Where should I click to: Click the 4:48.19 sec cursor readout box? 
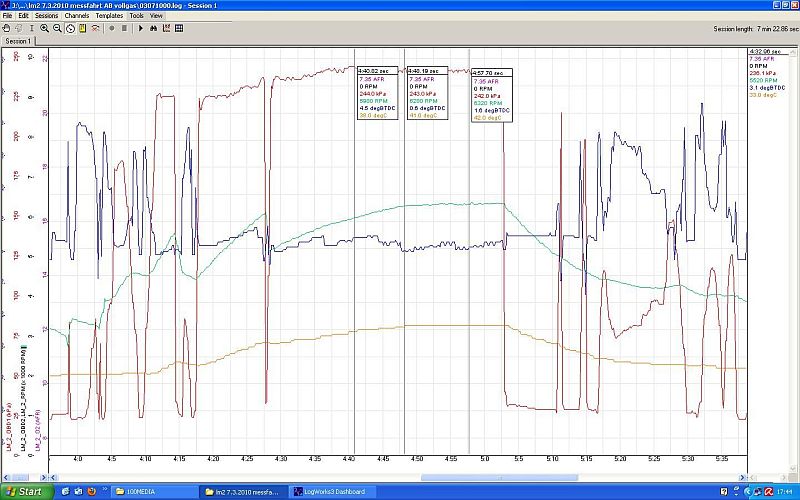[x=428, y=93]
